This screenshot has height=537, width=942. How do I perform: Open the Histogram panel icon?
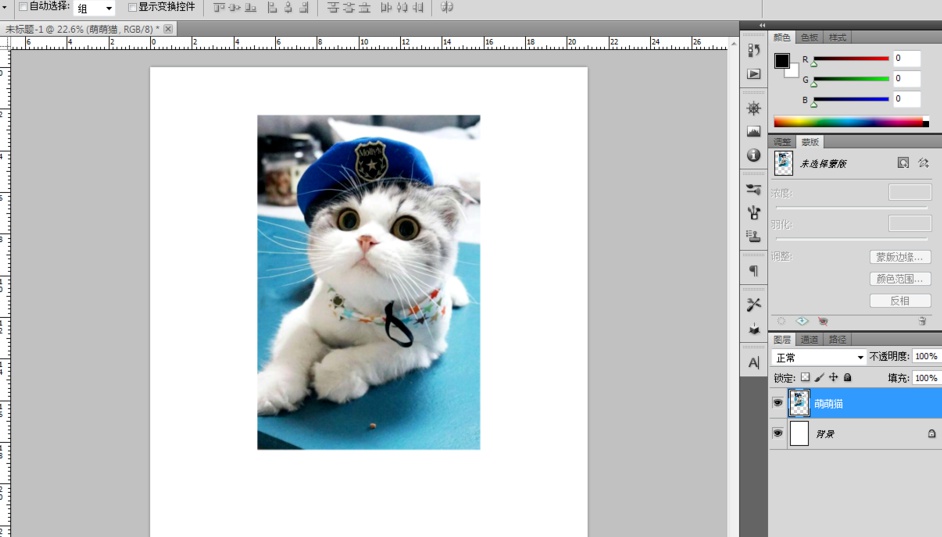click(x=753, y=132)
